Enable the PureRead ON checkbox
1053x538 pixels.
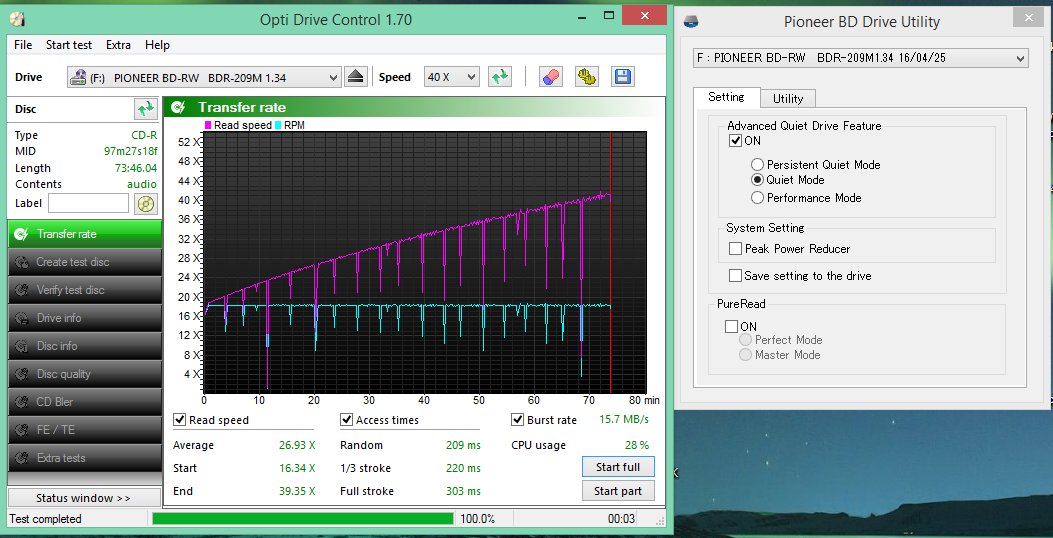pos(731,326)
